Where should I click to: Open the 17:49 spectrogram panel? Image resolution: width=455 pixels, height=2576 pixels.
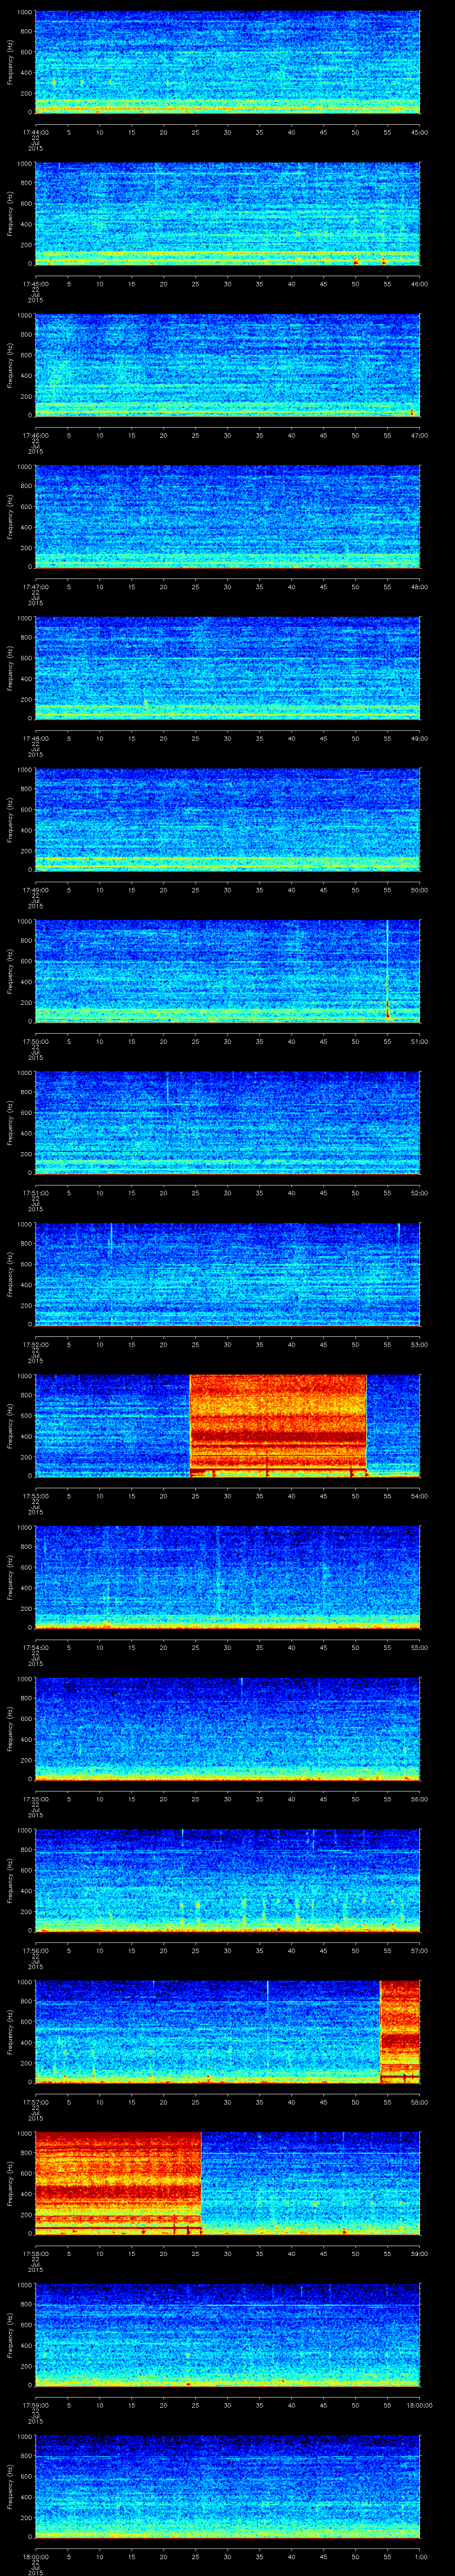(227, 819)
